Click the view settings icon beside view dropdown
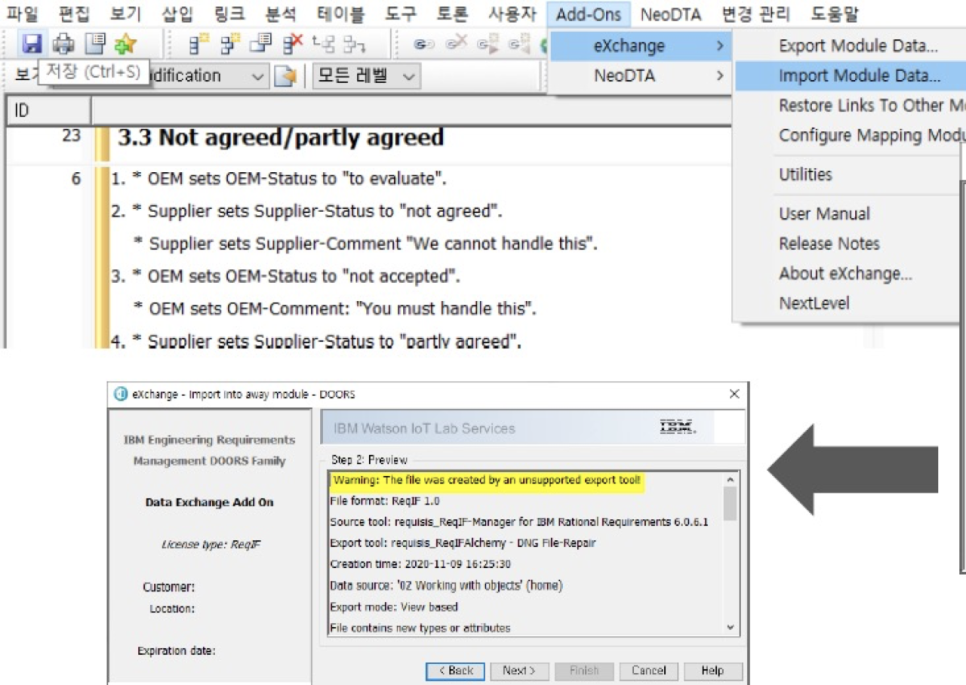Image resolution: width=966 pixels, height=685 pixels. [x=285, y=76]
